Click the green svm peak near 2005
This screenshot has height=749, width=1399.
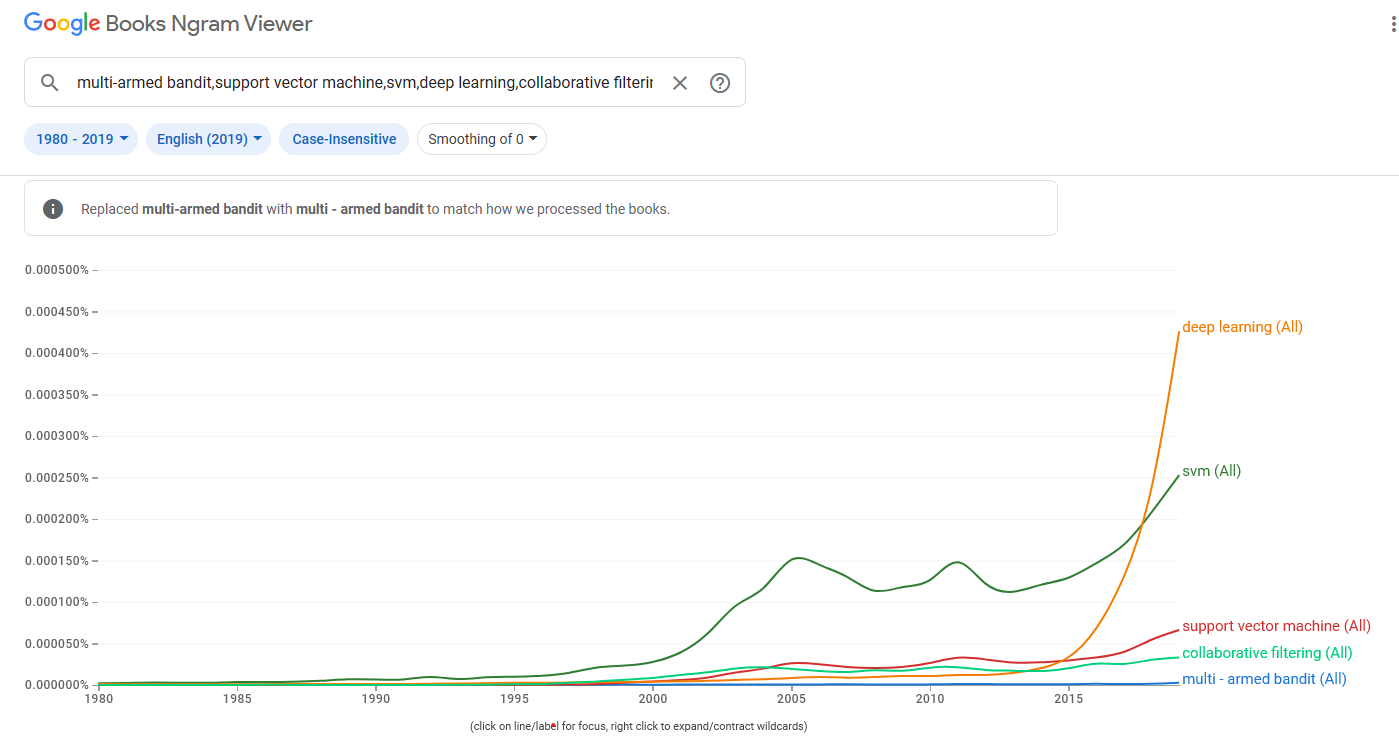797,558
